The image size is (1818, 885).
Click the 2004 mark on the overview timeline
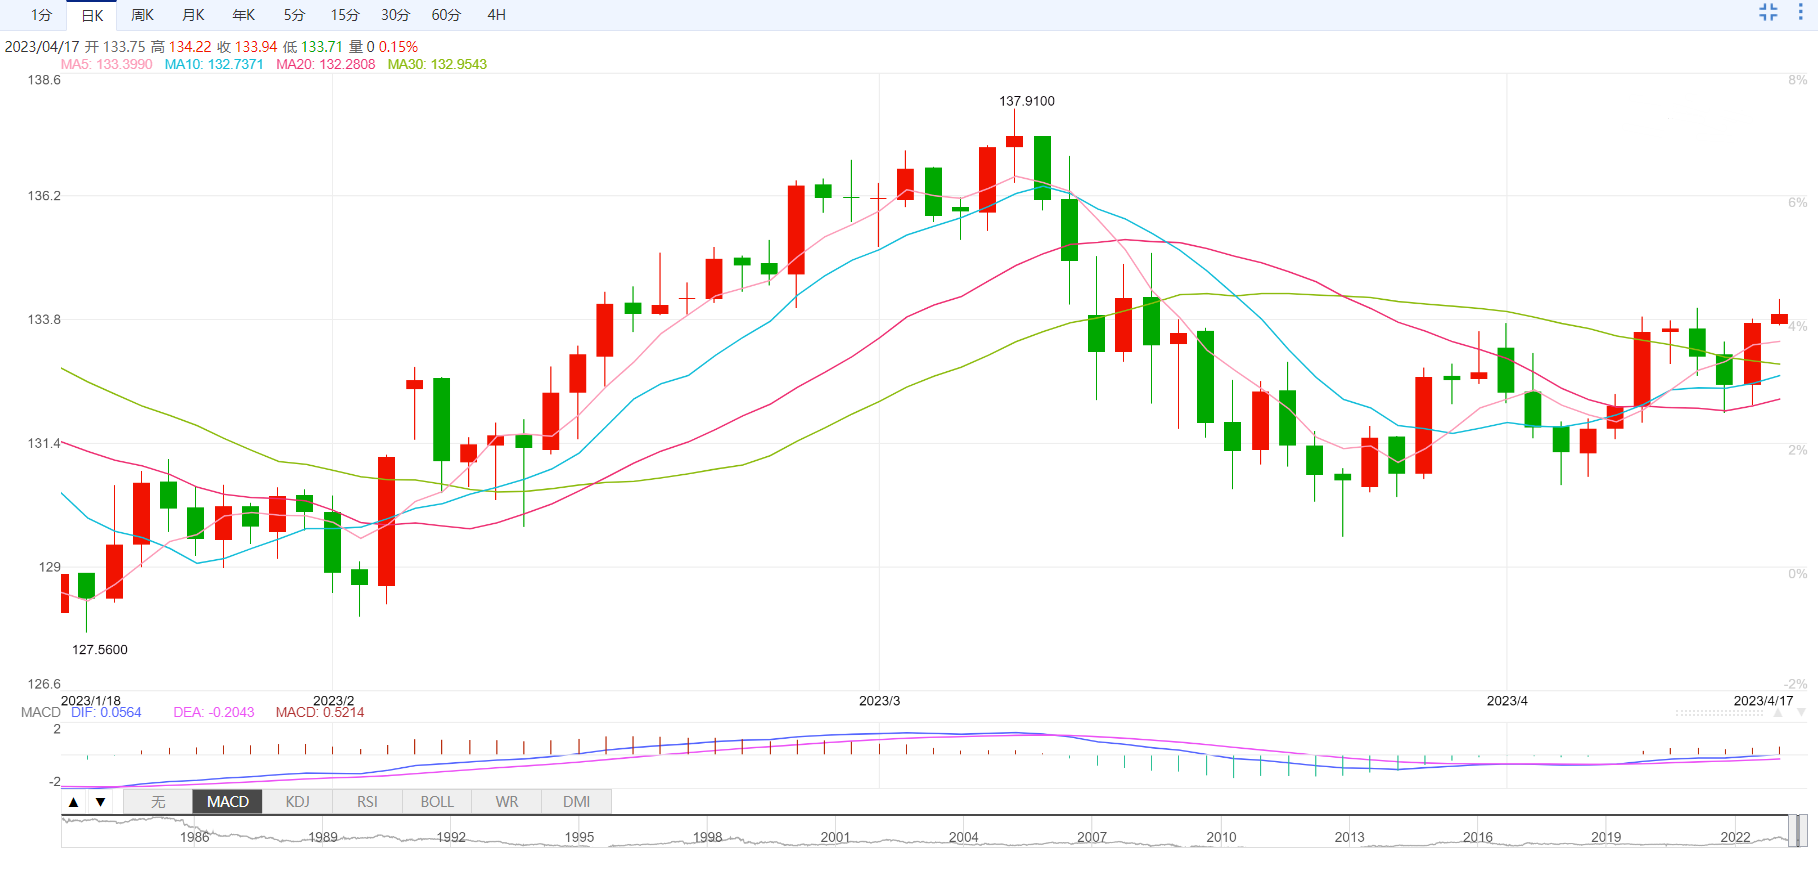point(964,838)
